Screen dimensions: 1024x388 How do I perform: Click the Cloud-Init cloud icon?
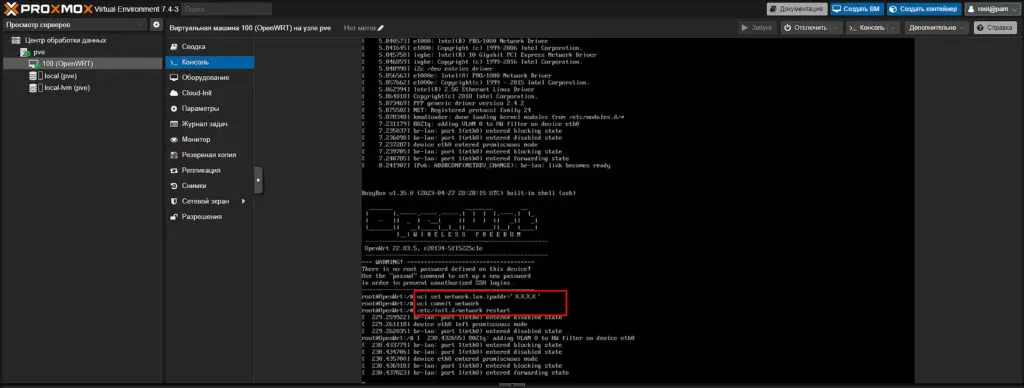[174, 93]
